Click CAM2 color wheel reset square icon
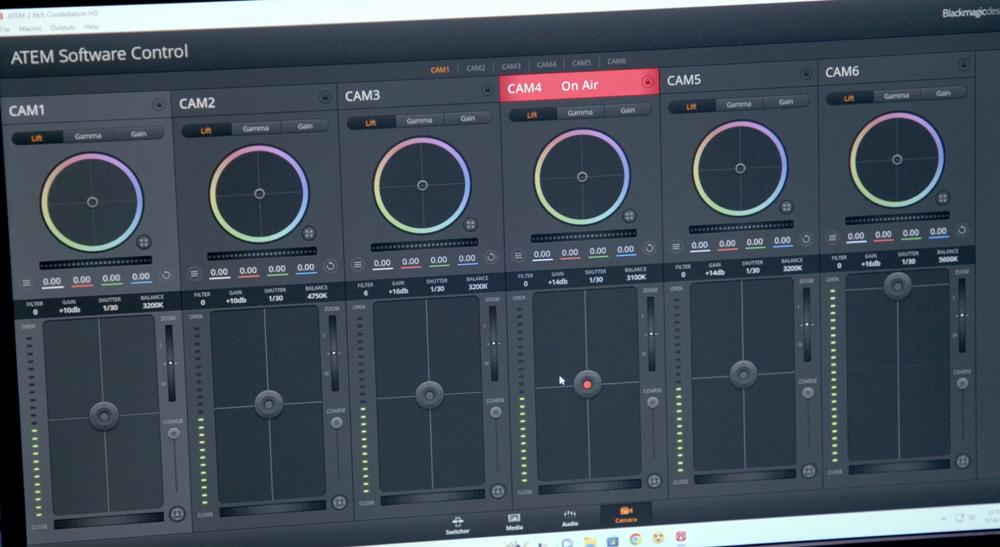The image size is (1000, 547). 309,233
